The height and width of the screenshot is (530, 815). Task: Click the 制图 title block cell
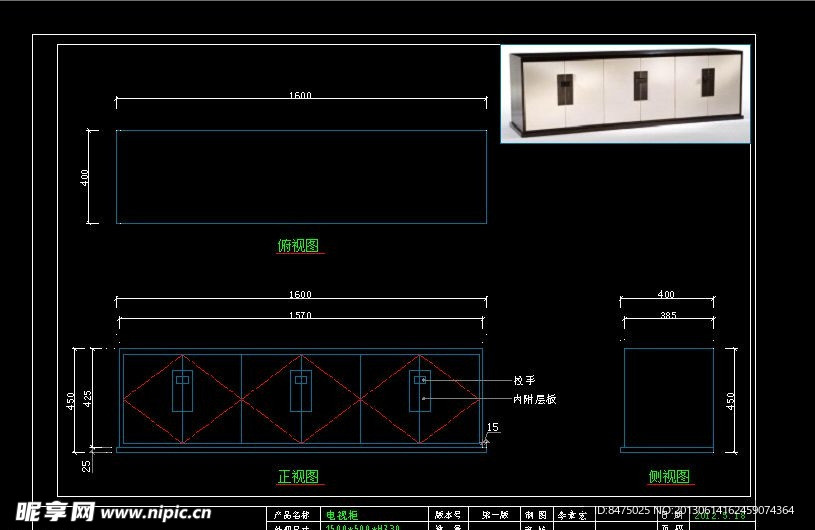(536, 515)
